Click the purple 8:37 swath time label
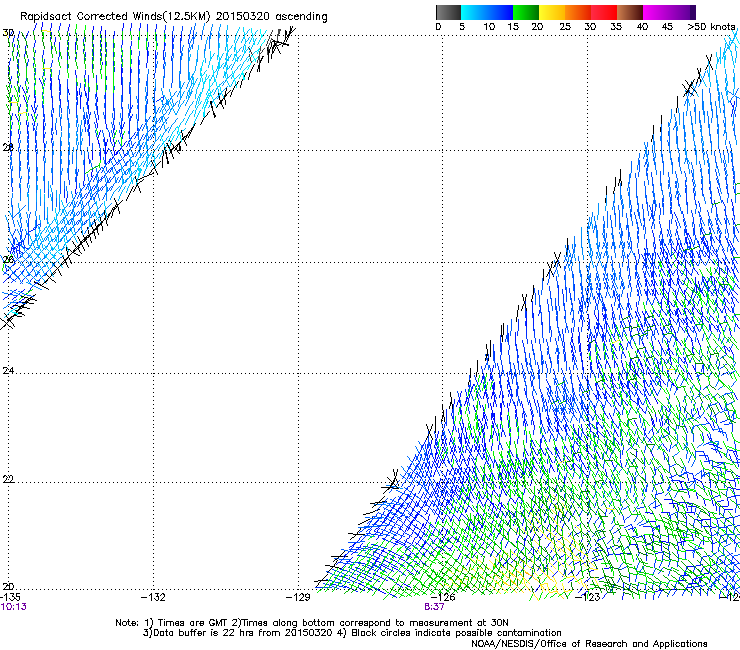740x650 pixels. 434,607
